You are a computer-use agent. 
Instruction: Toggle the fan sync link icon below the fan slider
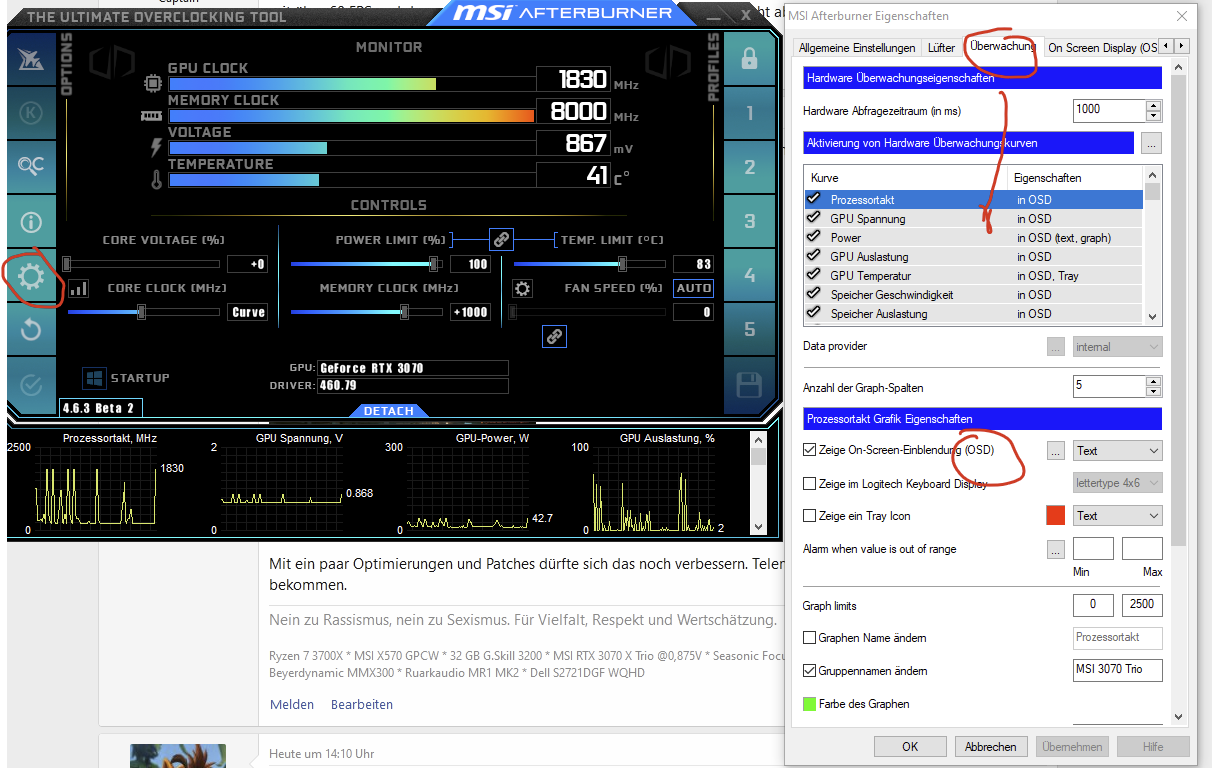click(554, 336)
